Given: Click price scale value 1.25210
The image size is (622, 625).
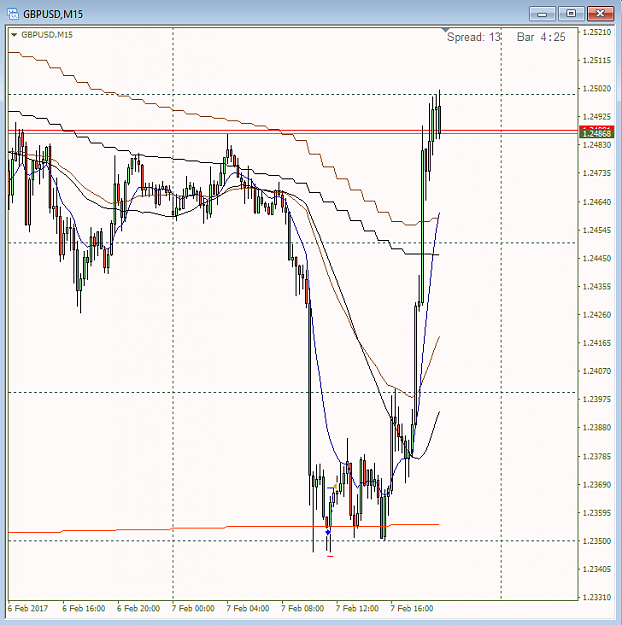Looking at the screenshot, I should pyautogui.click(x=597, y=32).
